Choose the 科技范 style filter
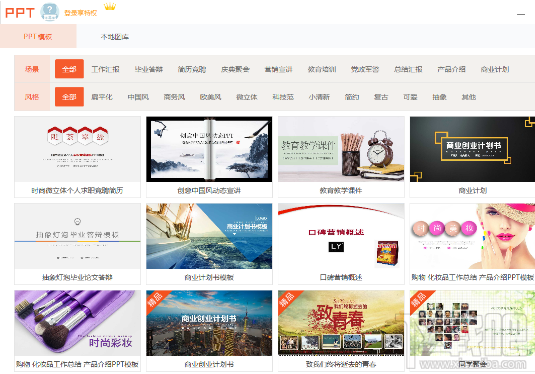Image resolution: width=535 pixels, height=374 pixels. [x=283, y=97]
